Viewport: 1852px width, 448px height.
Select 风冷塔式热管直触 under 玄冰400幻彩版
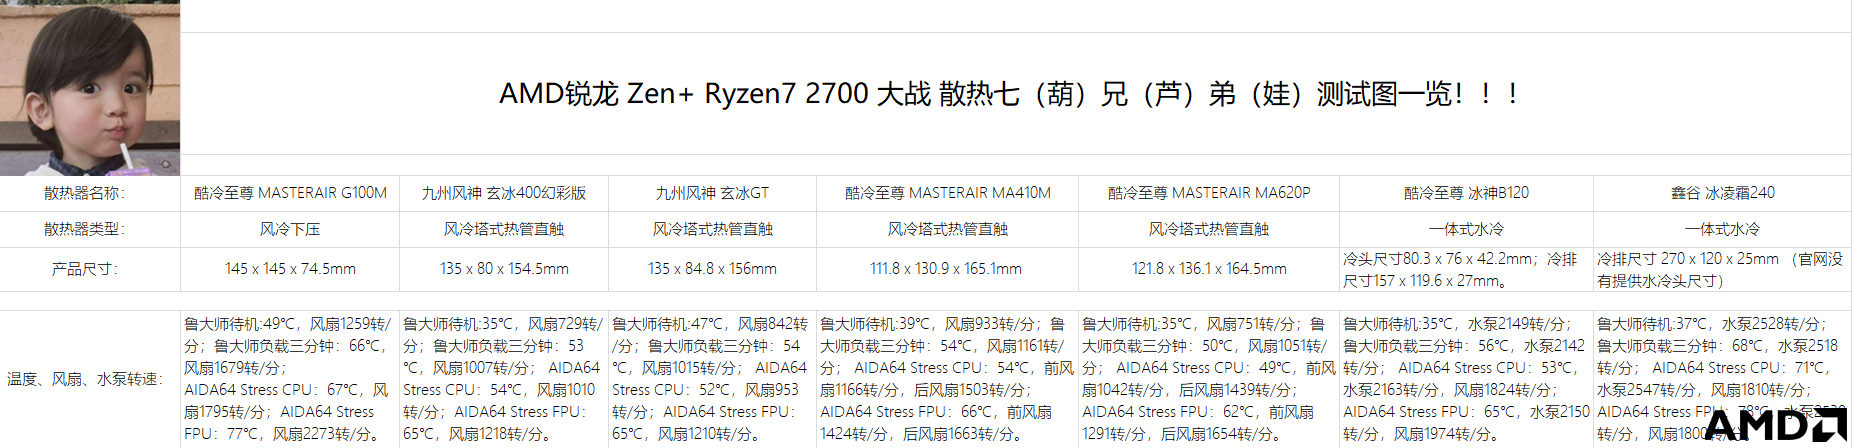pyautogui.click(x=504, y=229)
